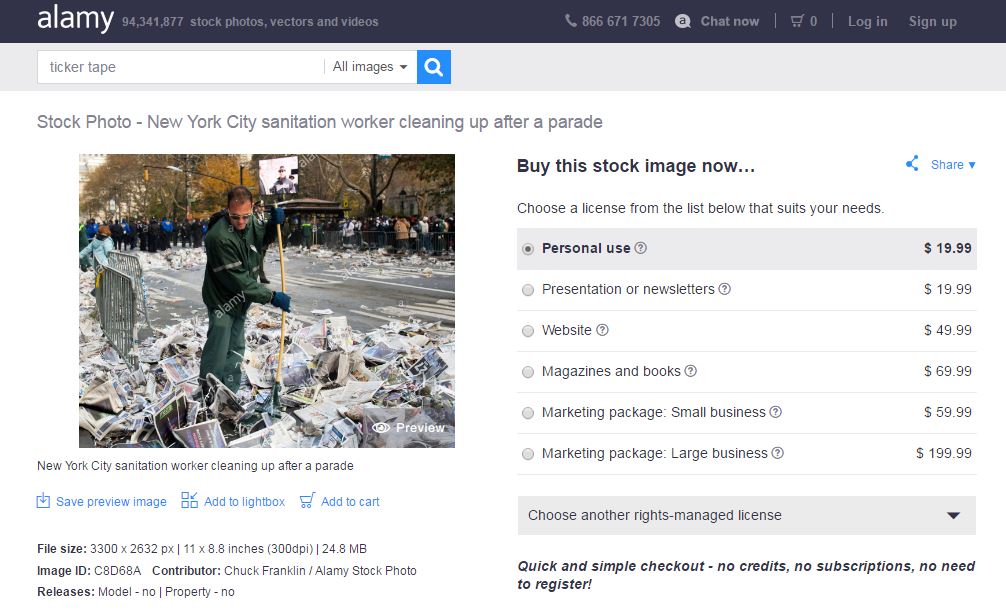Screen dimensions: 1006x613
Task: Click the magnifying glass search button
Action: (x=433, y=67)
